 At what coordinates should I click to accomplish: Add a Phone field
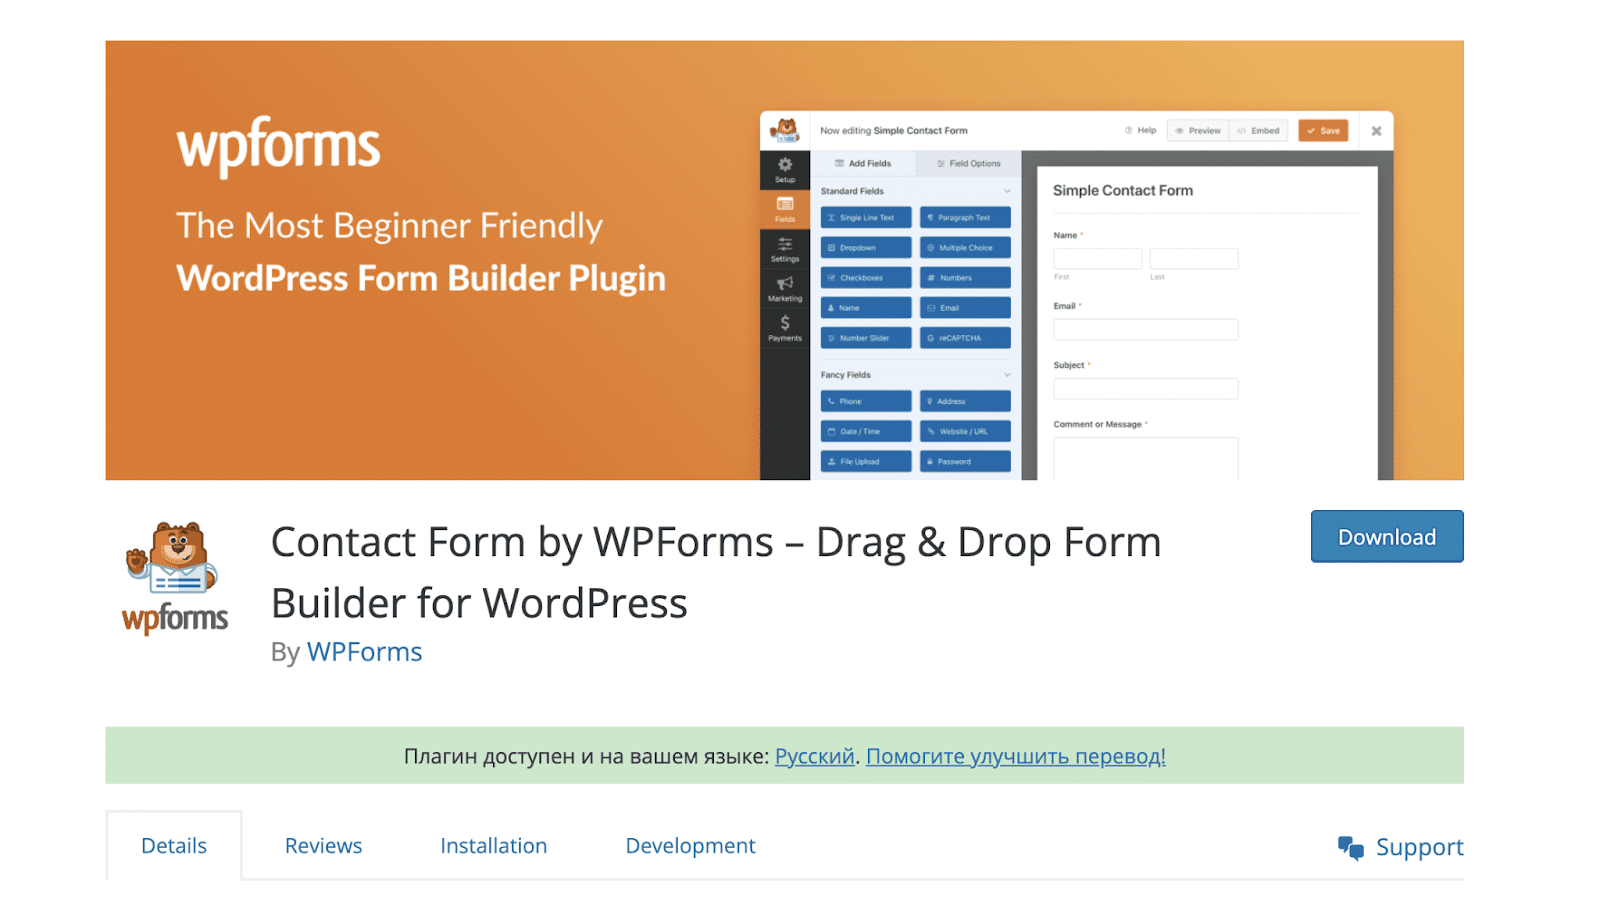866,401
